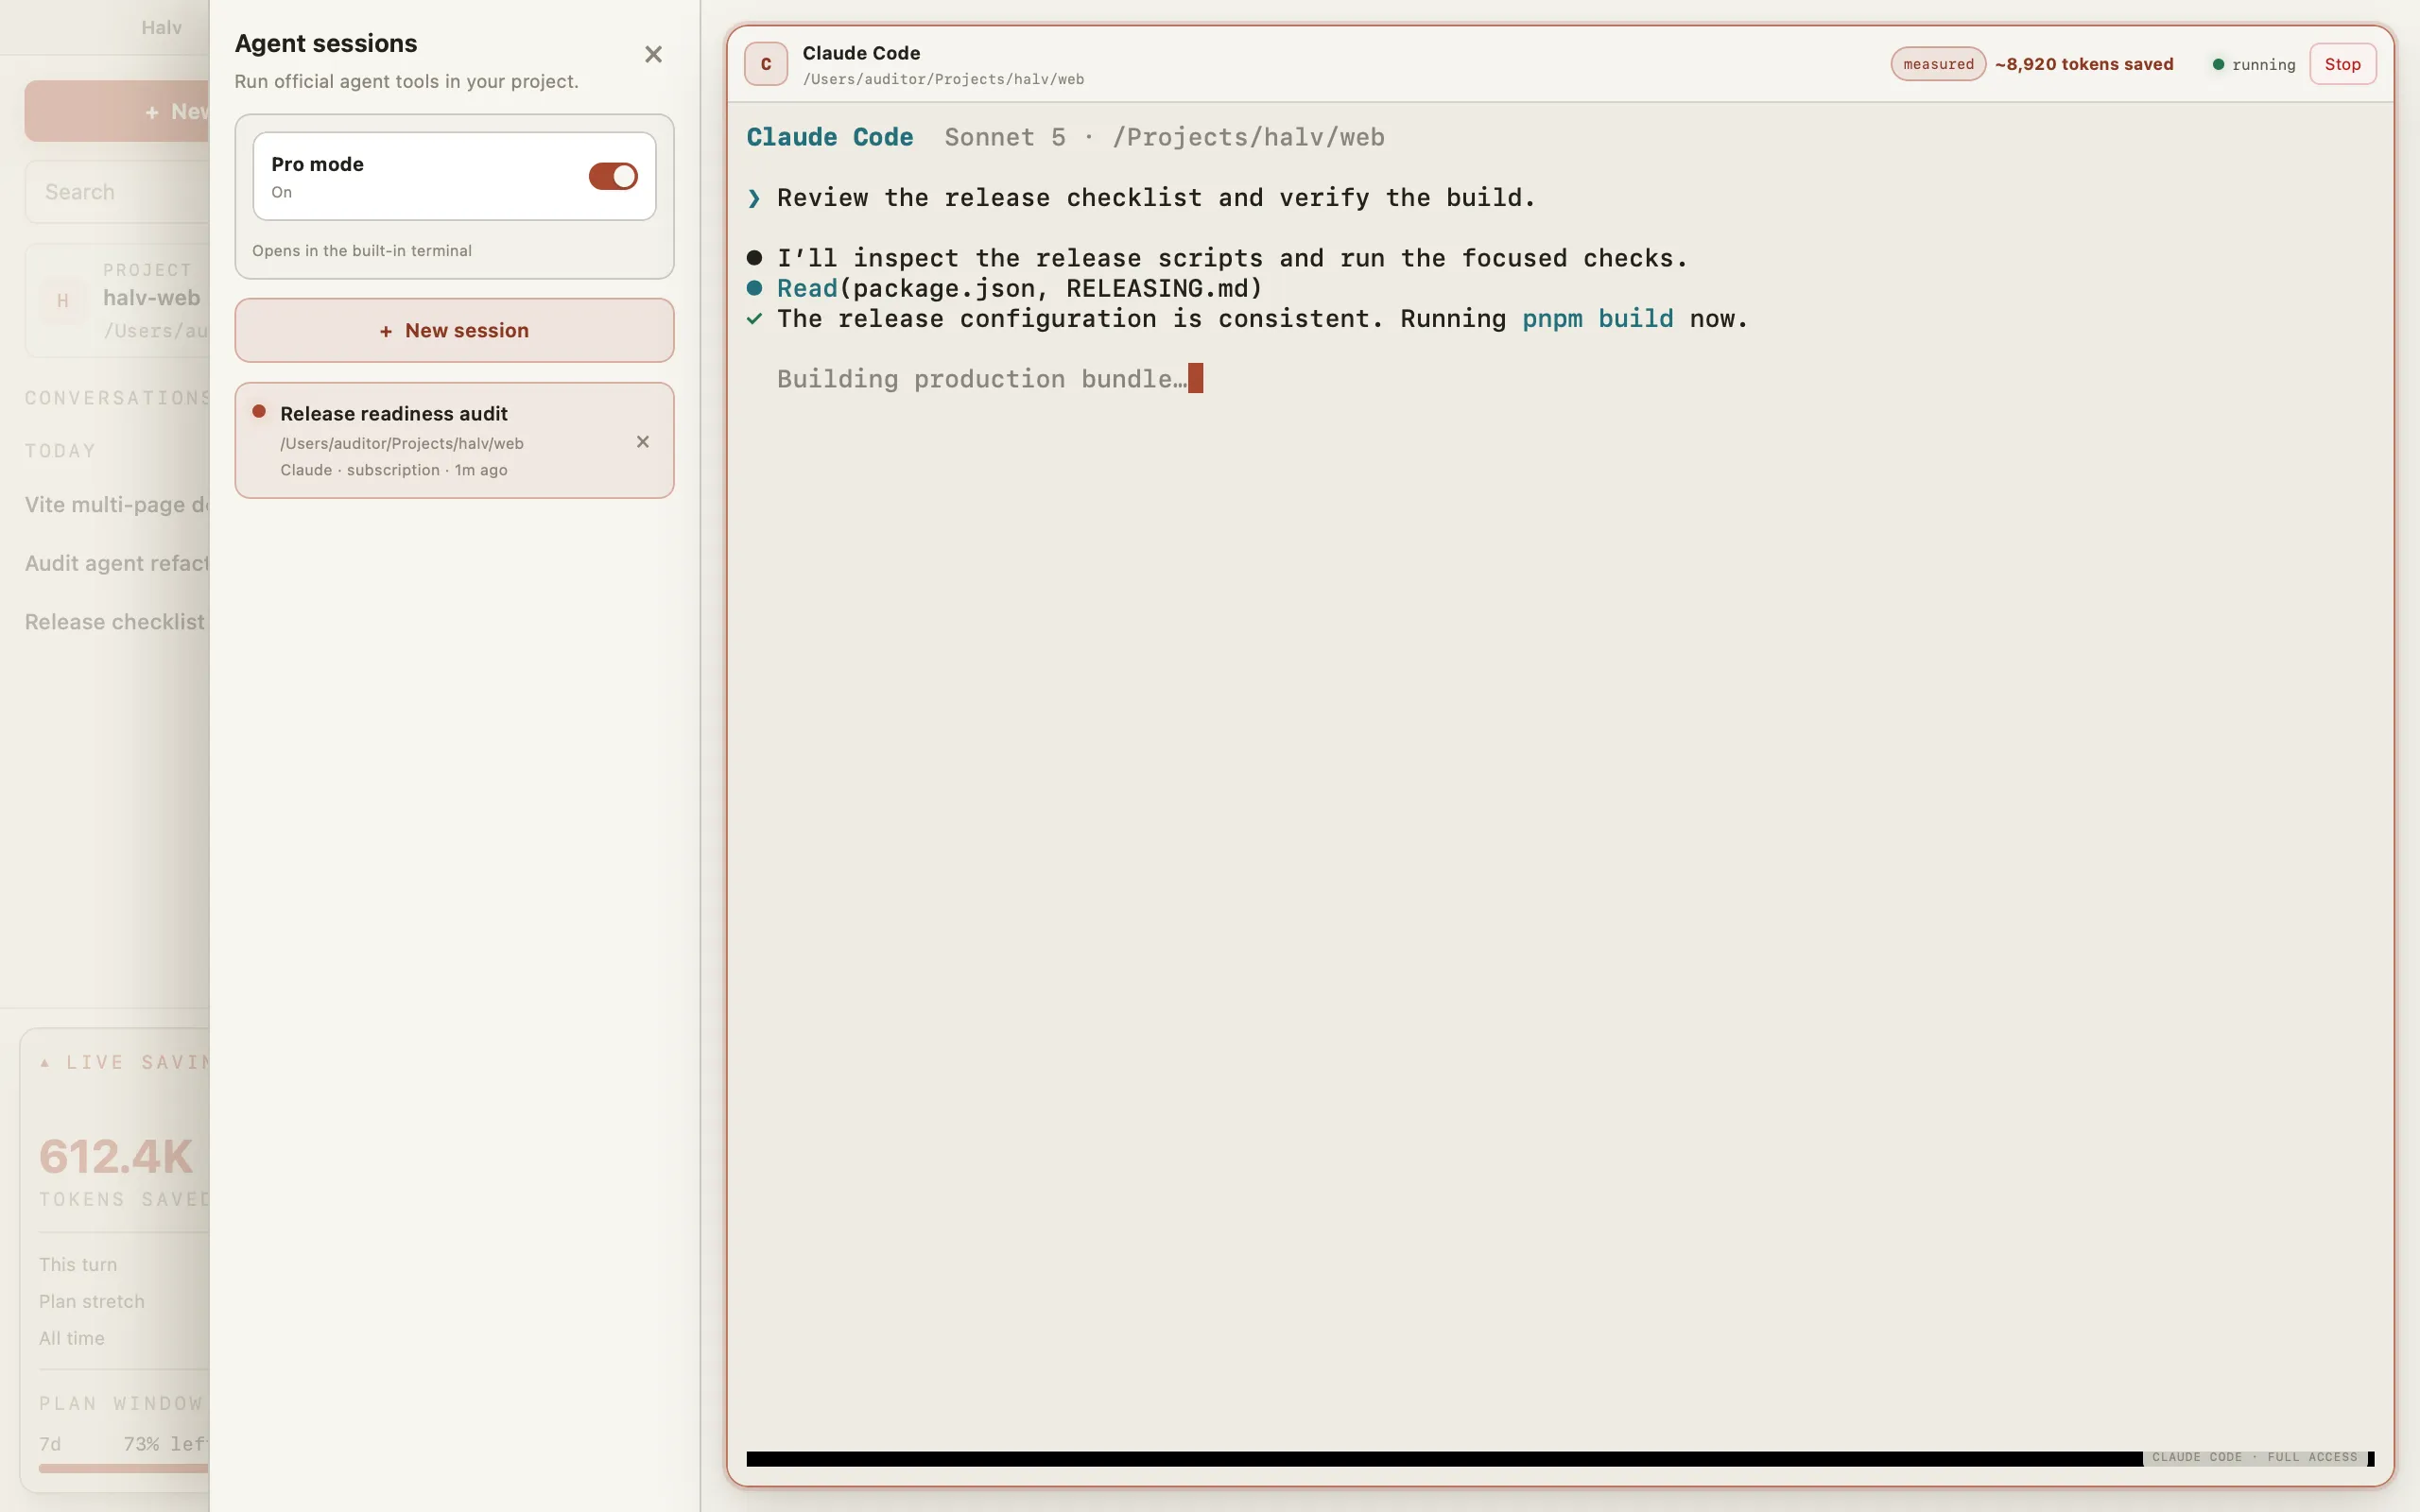2420x1512 pixels.
Task: Remove the Release readiness audit session
Action: point(643,442)
